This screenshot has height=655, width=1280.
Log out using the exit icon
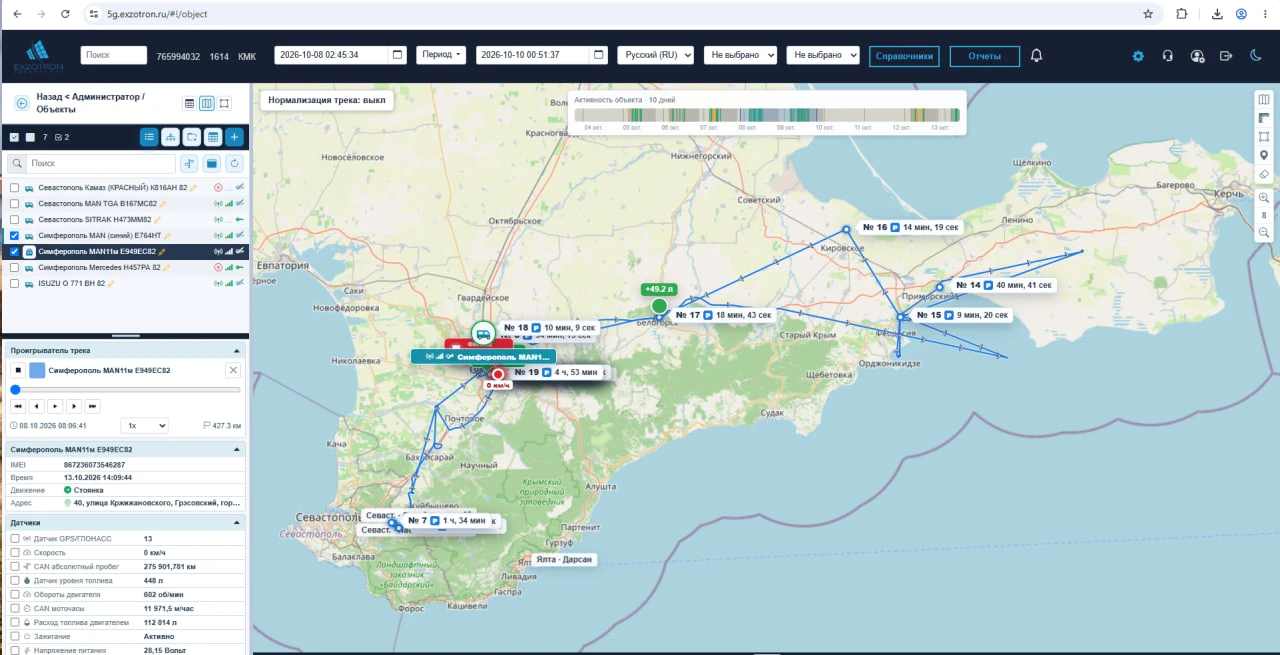pyautogui.click(x=1226, y=56)
